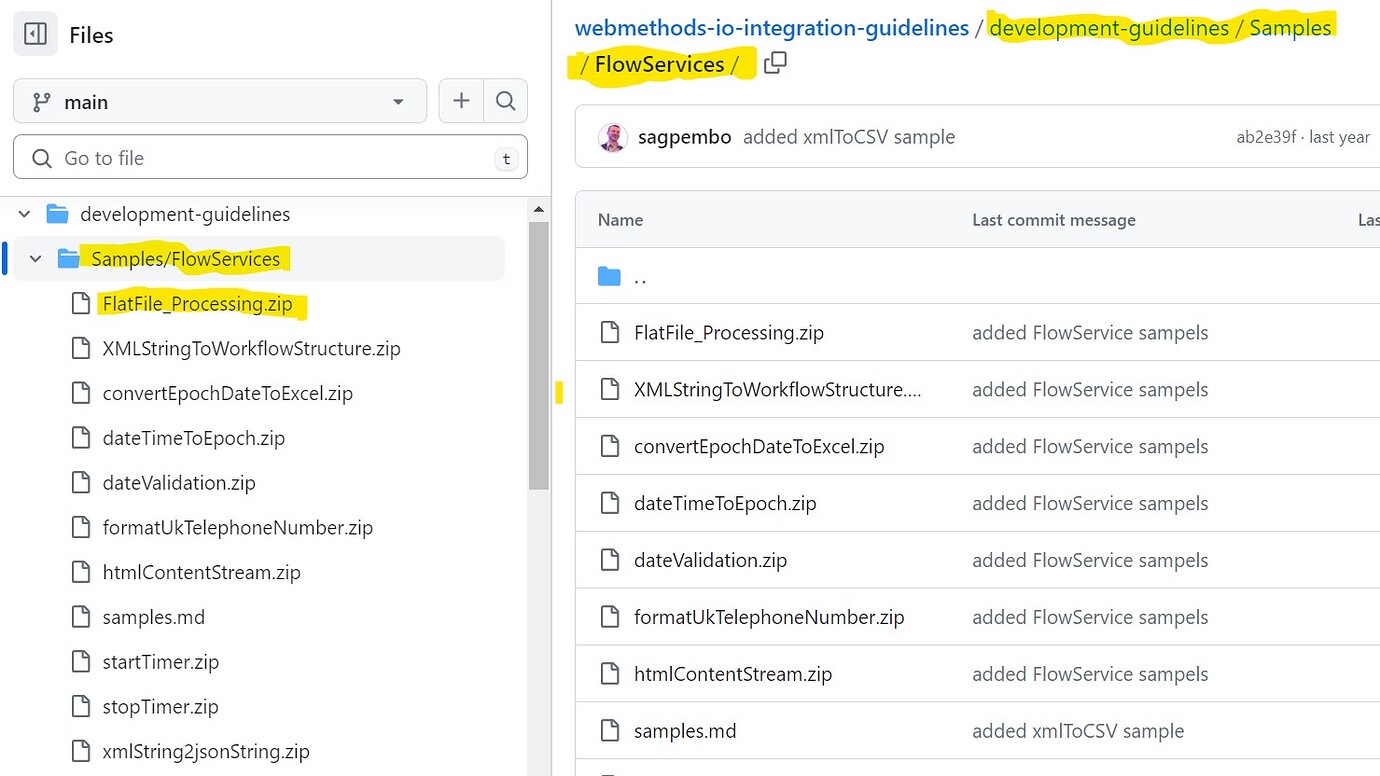Open commit message on dateTimeToEpoch.zip row
Image resolution: width=1380 pixels, height=776 pixels.
pyautogui.click(x=1090, y=504)
